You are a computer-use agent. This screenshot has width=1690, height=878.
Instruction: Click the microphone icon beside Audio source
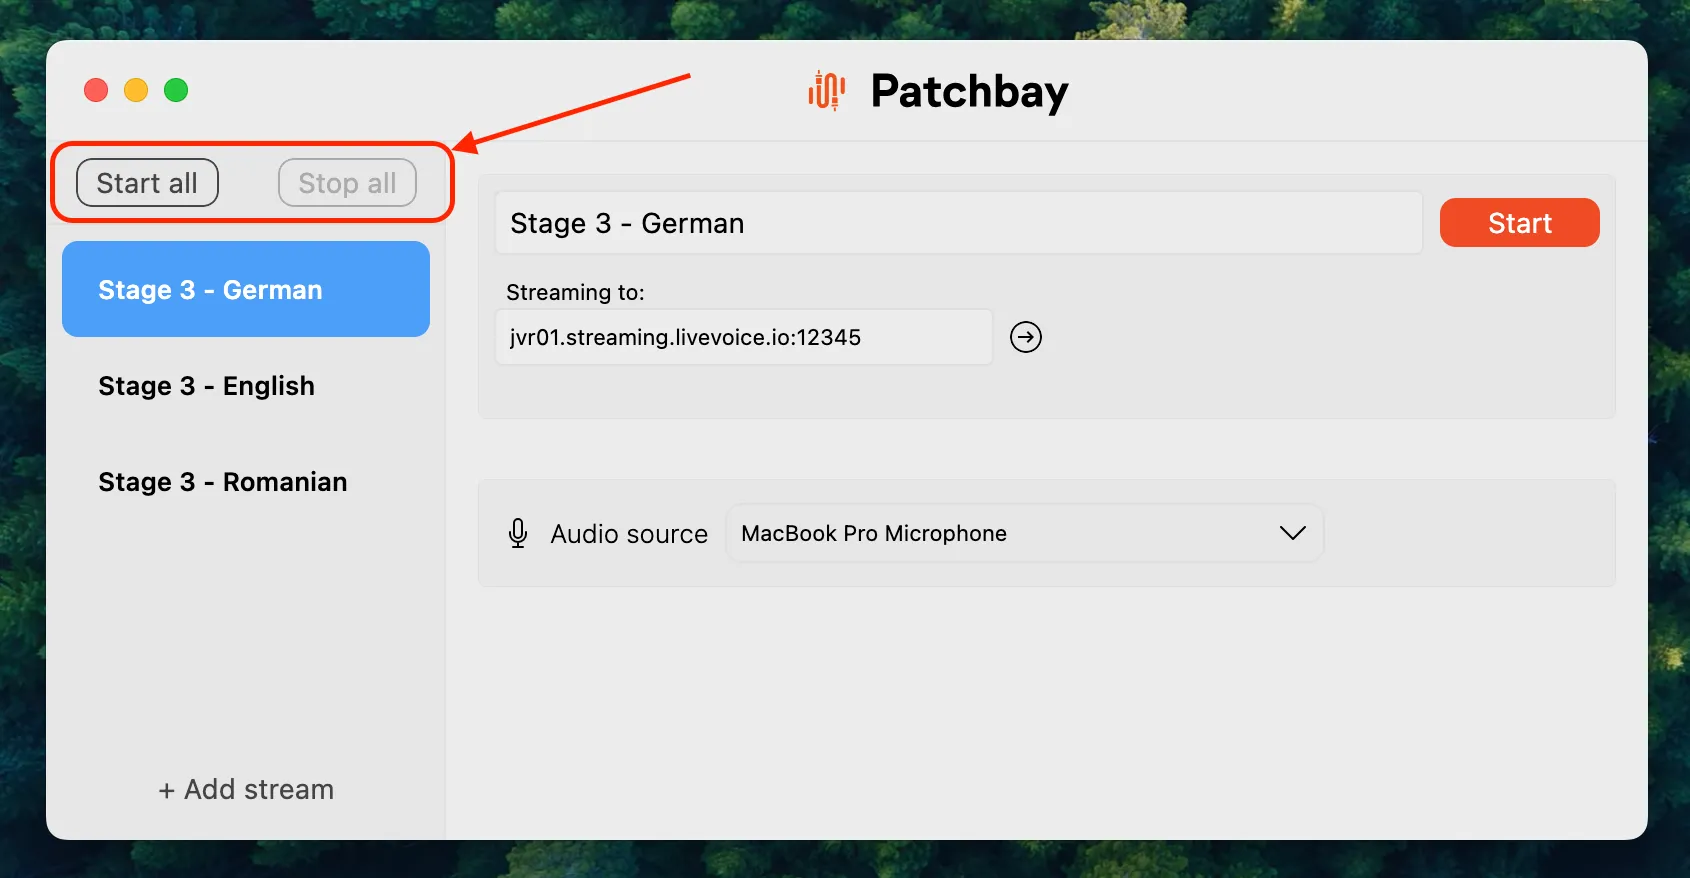click(x=518, y=533)
